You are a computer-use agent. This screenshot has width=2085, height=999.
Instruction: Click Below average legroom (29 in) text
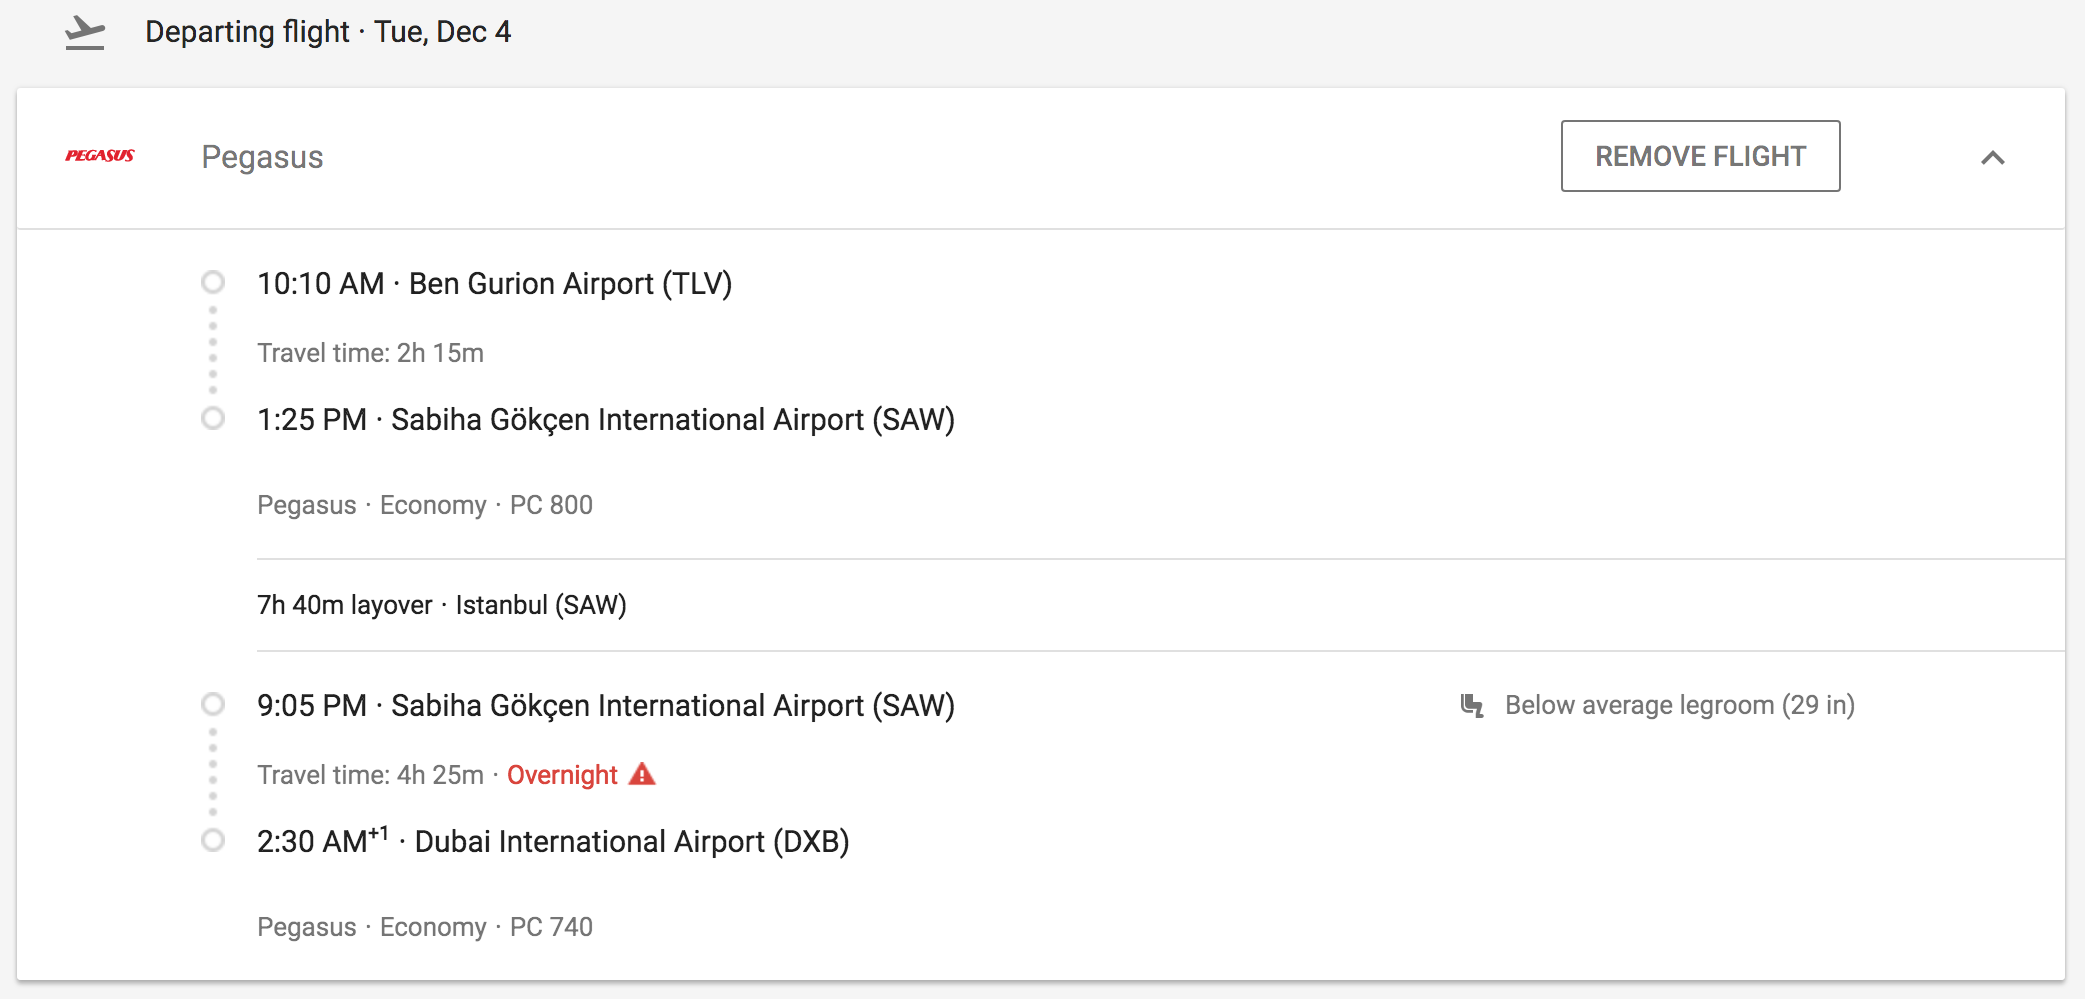point(1679,706)
